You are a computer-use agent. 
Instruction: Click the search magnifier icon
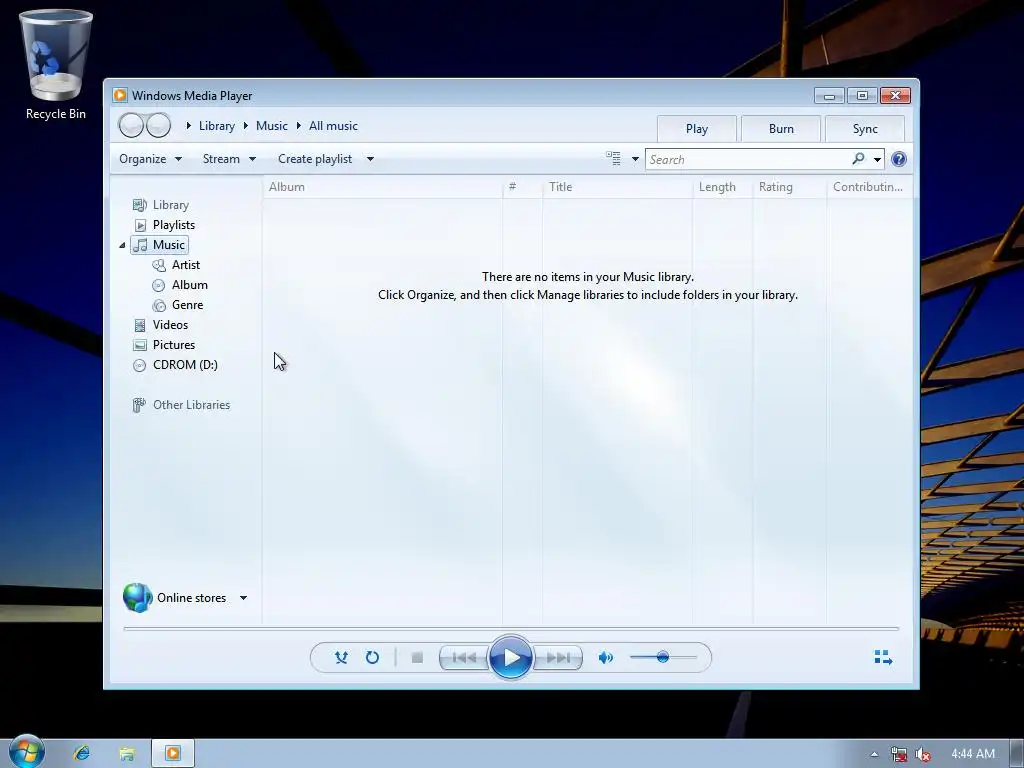(x=858, y=159)
